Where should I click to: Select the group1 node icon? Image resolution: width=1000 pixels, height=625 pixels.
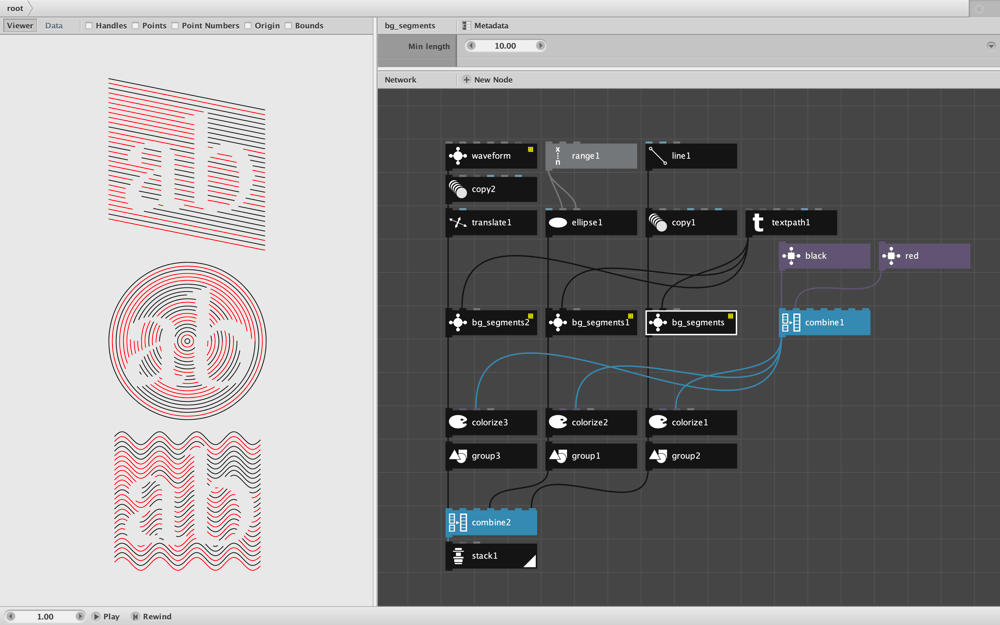point(557,456)
